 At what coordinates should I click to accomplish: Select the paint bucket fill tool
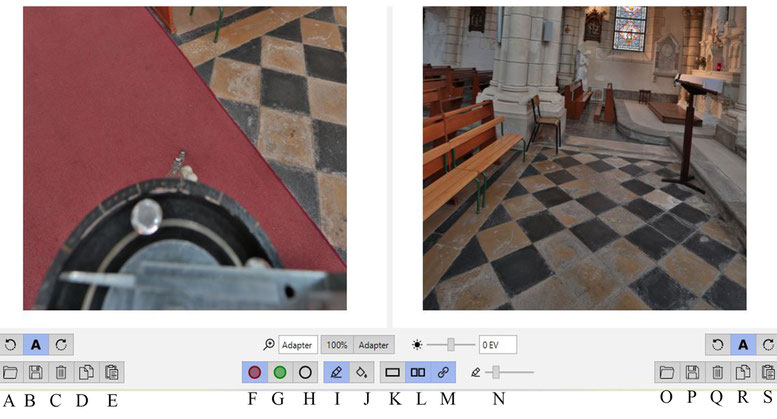click(362, 372)
